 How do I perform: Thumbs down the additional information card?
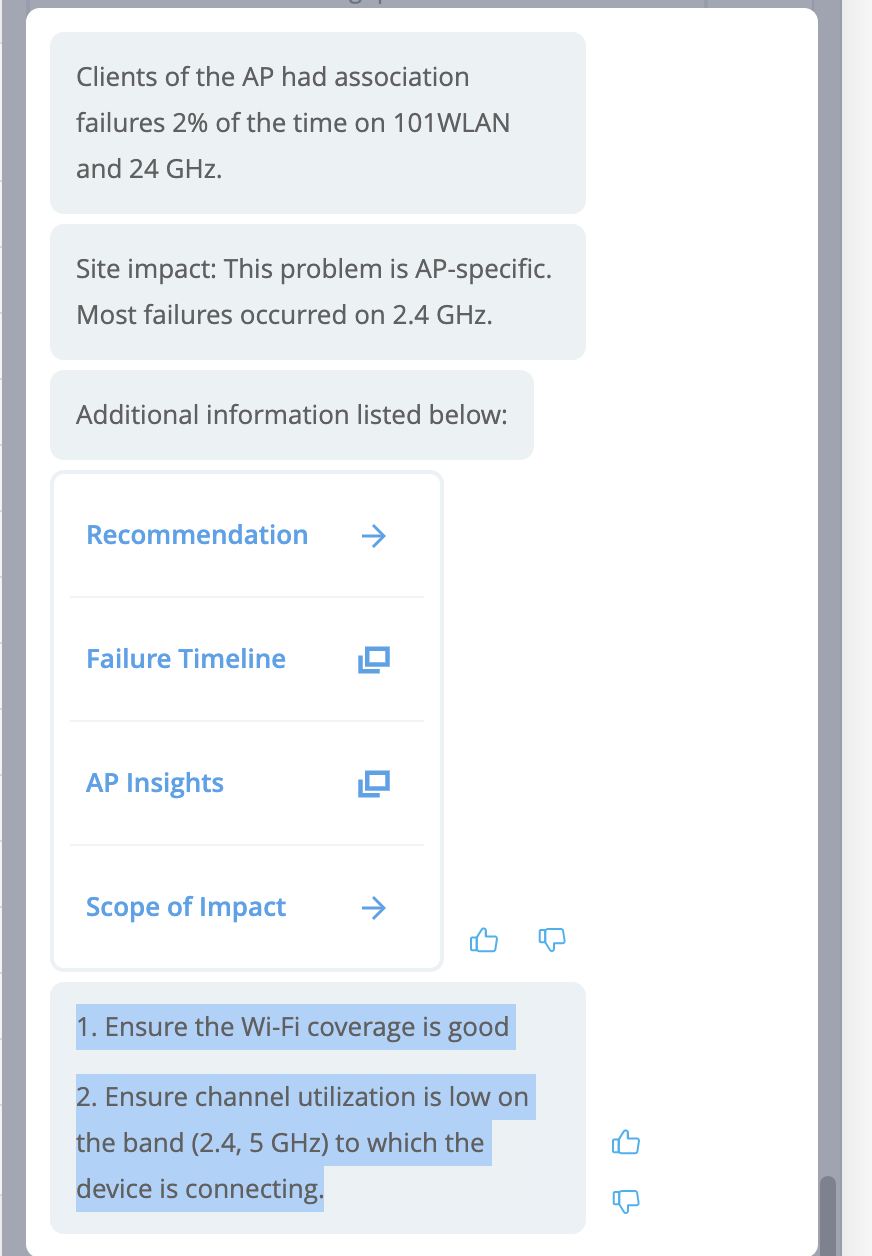coord(552,939)
